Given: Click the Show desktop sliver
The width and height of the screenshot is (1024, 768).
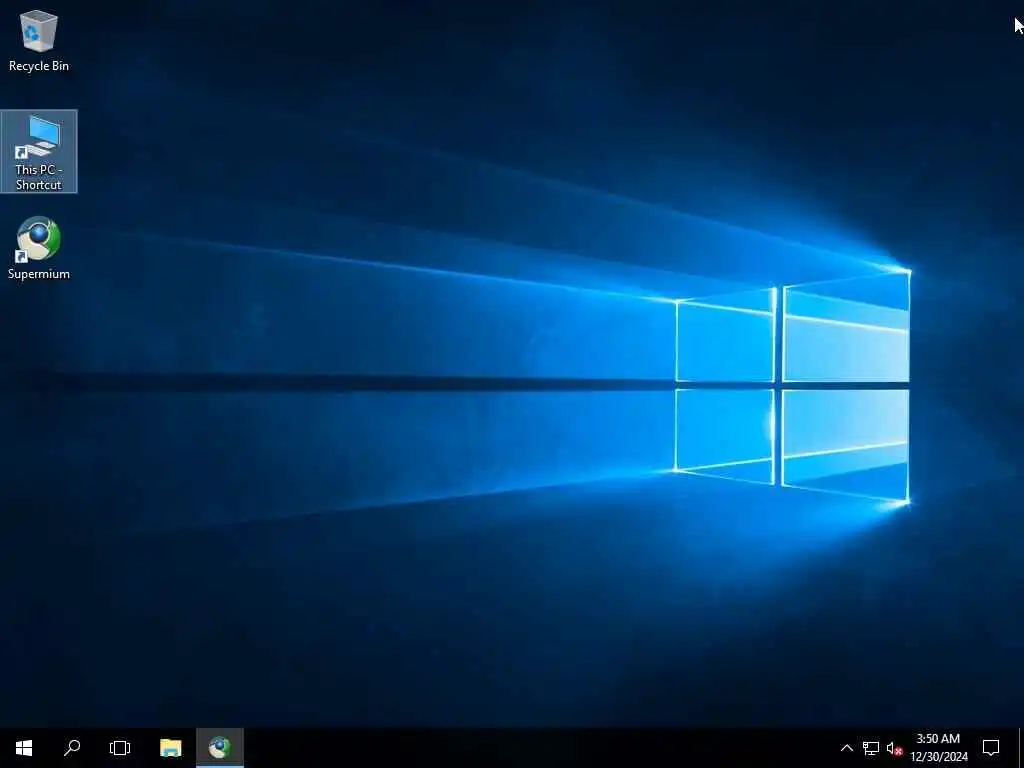Looking at the screenshot, I should point(1021,748).
